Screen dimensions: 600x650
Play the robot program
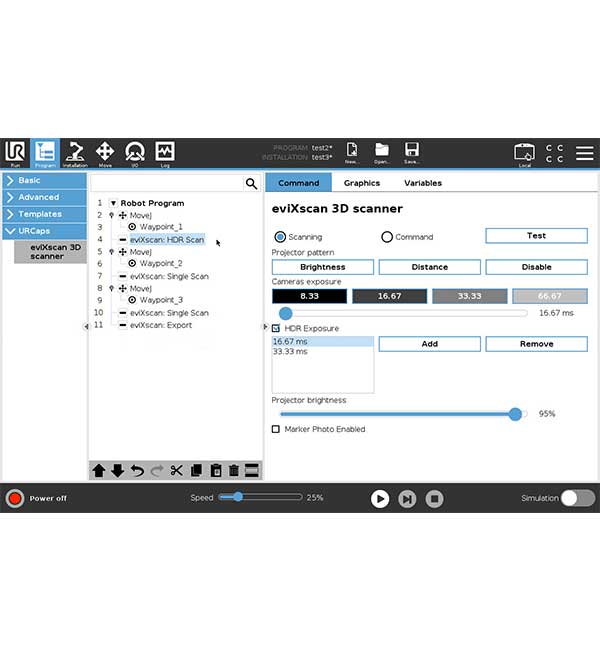pos(380,499)
